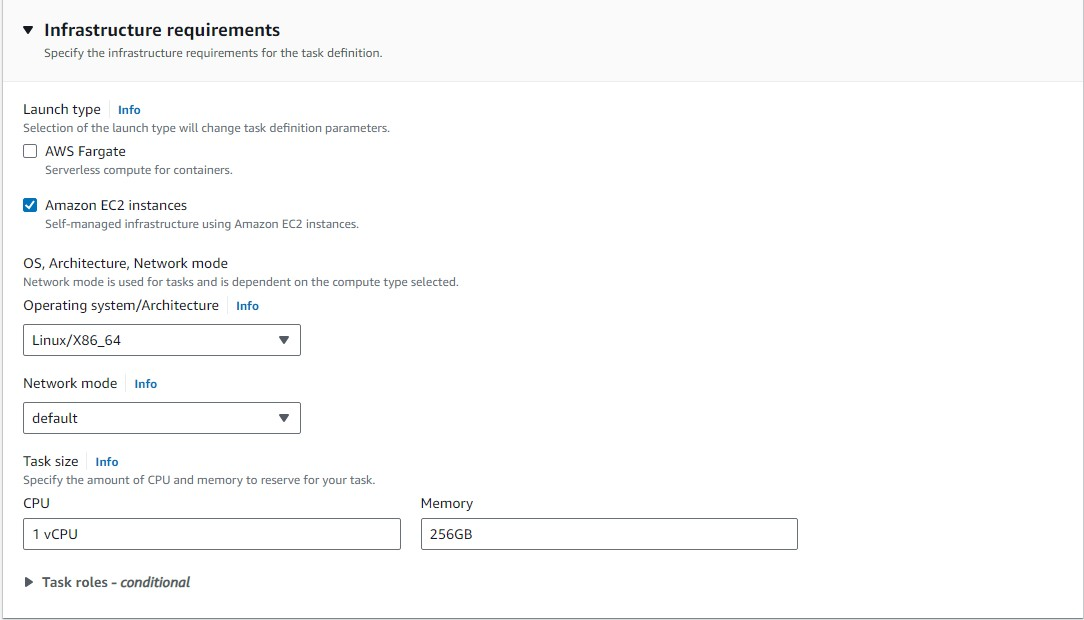Viewport: 1084px width, 620px height.
Task: Enable the AWS Fargate launch type
Action: [29, 151]
